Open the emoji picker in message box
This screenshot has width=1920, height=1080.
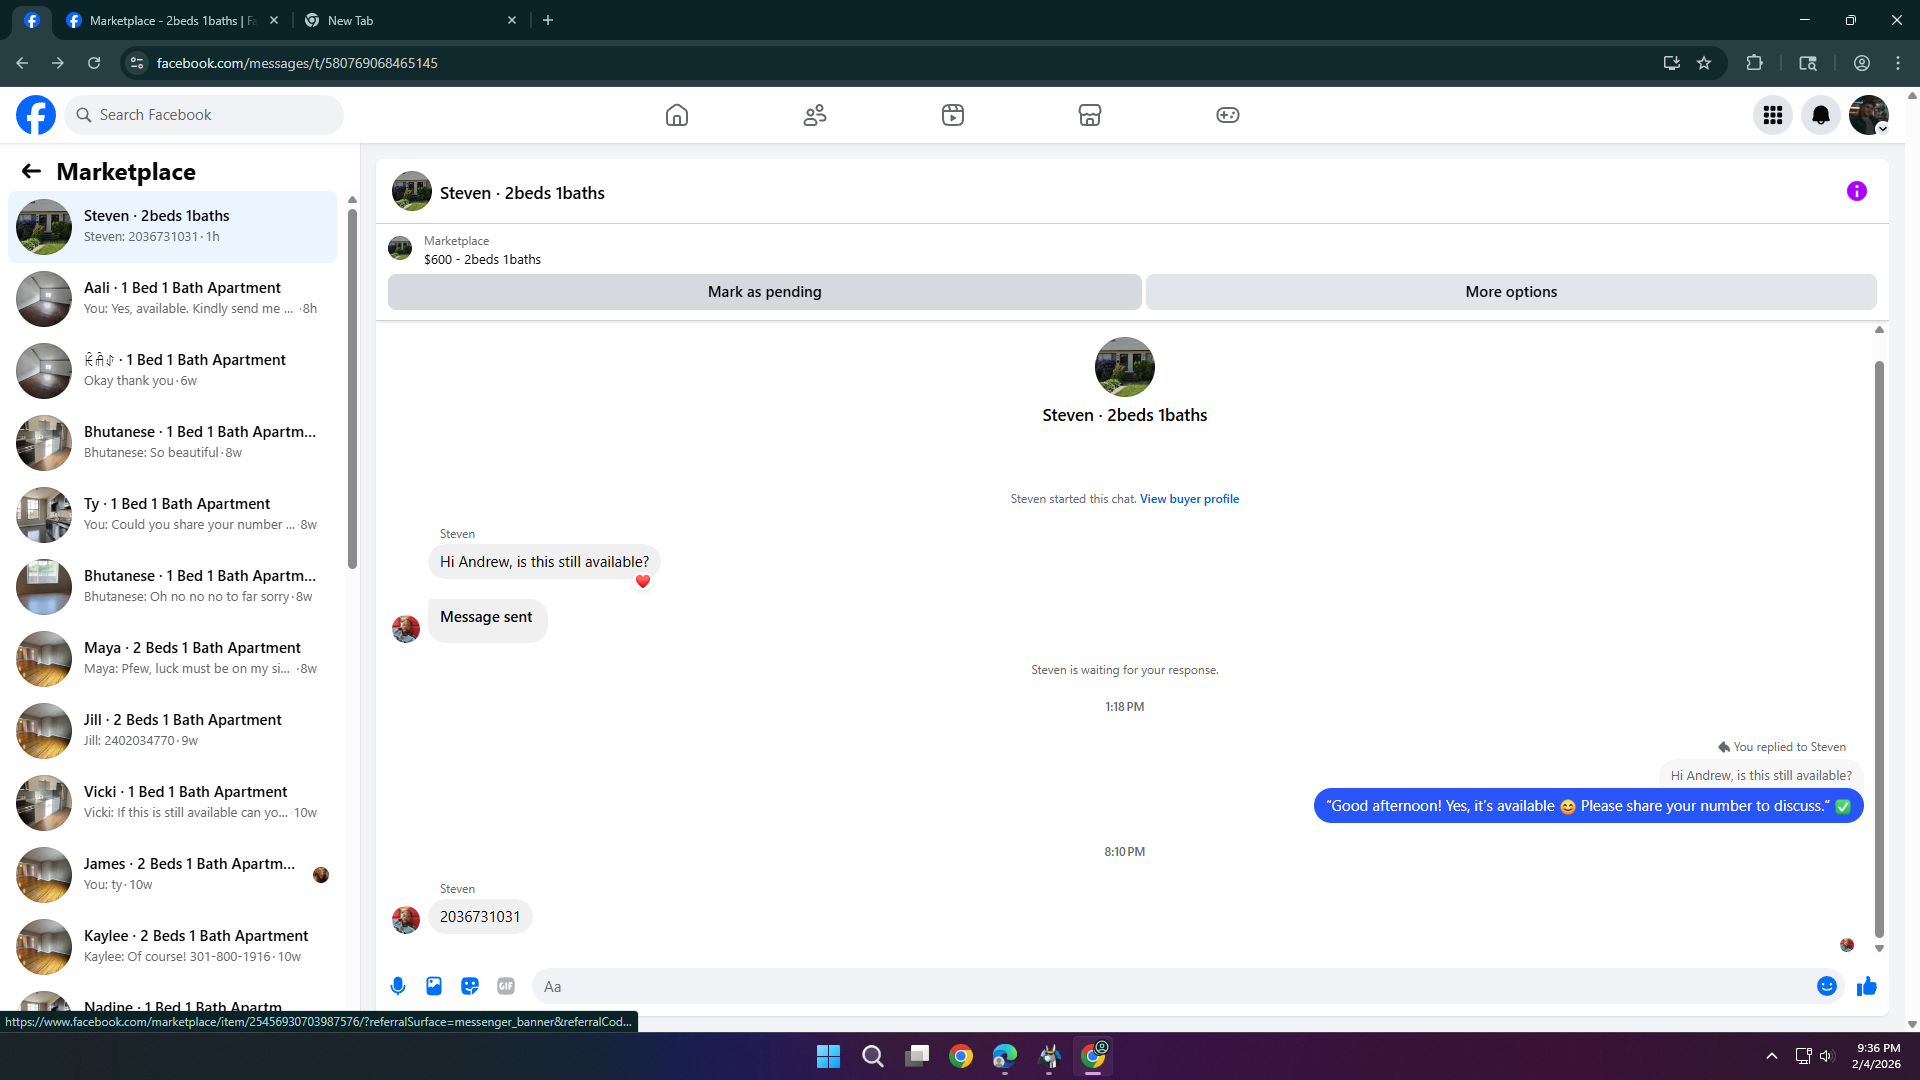1826,986
